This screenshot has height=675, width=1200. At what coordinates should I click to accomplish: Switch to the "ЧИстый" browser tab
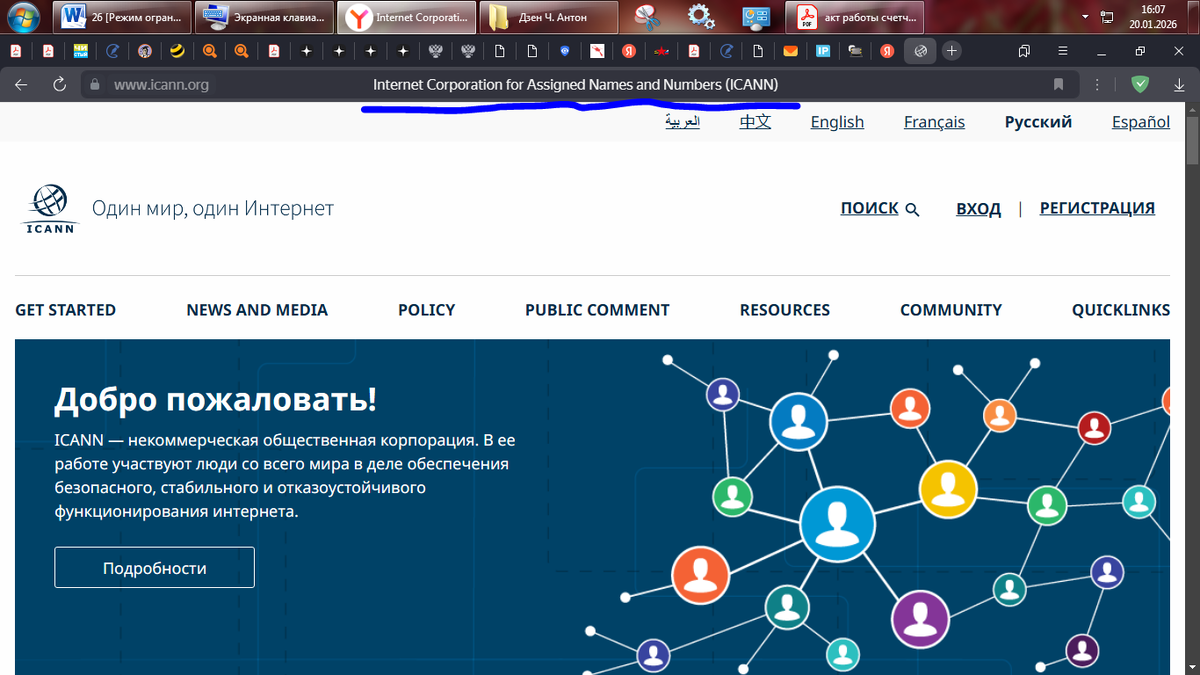[80, 50]
